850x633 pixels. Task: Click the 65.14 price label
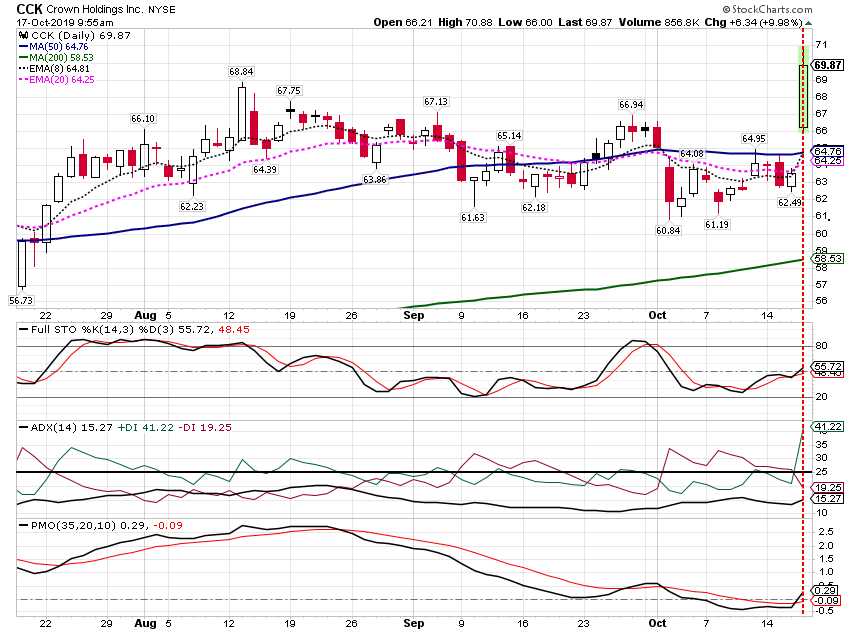coord(509,135)
